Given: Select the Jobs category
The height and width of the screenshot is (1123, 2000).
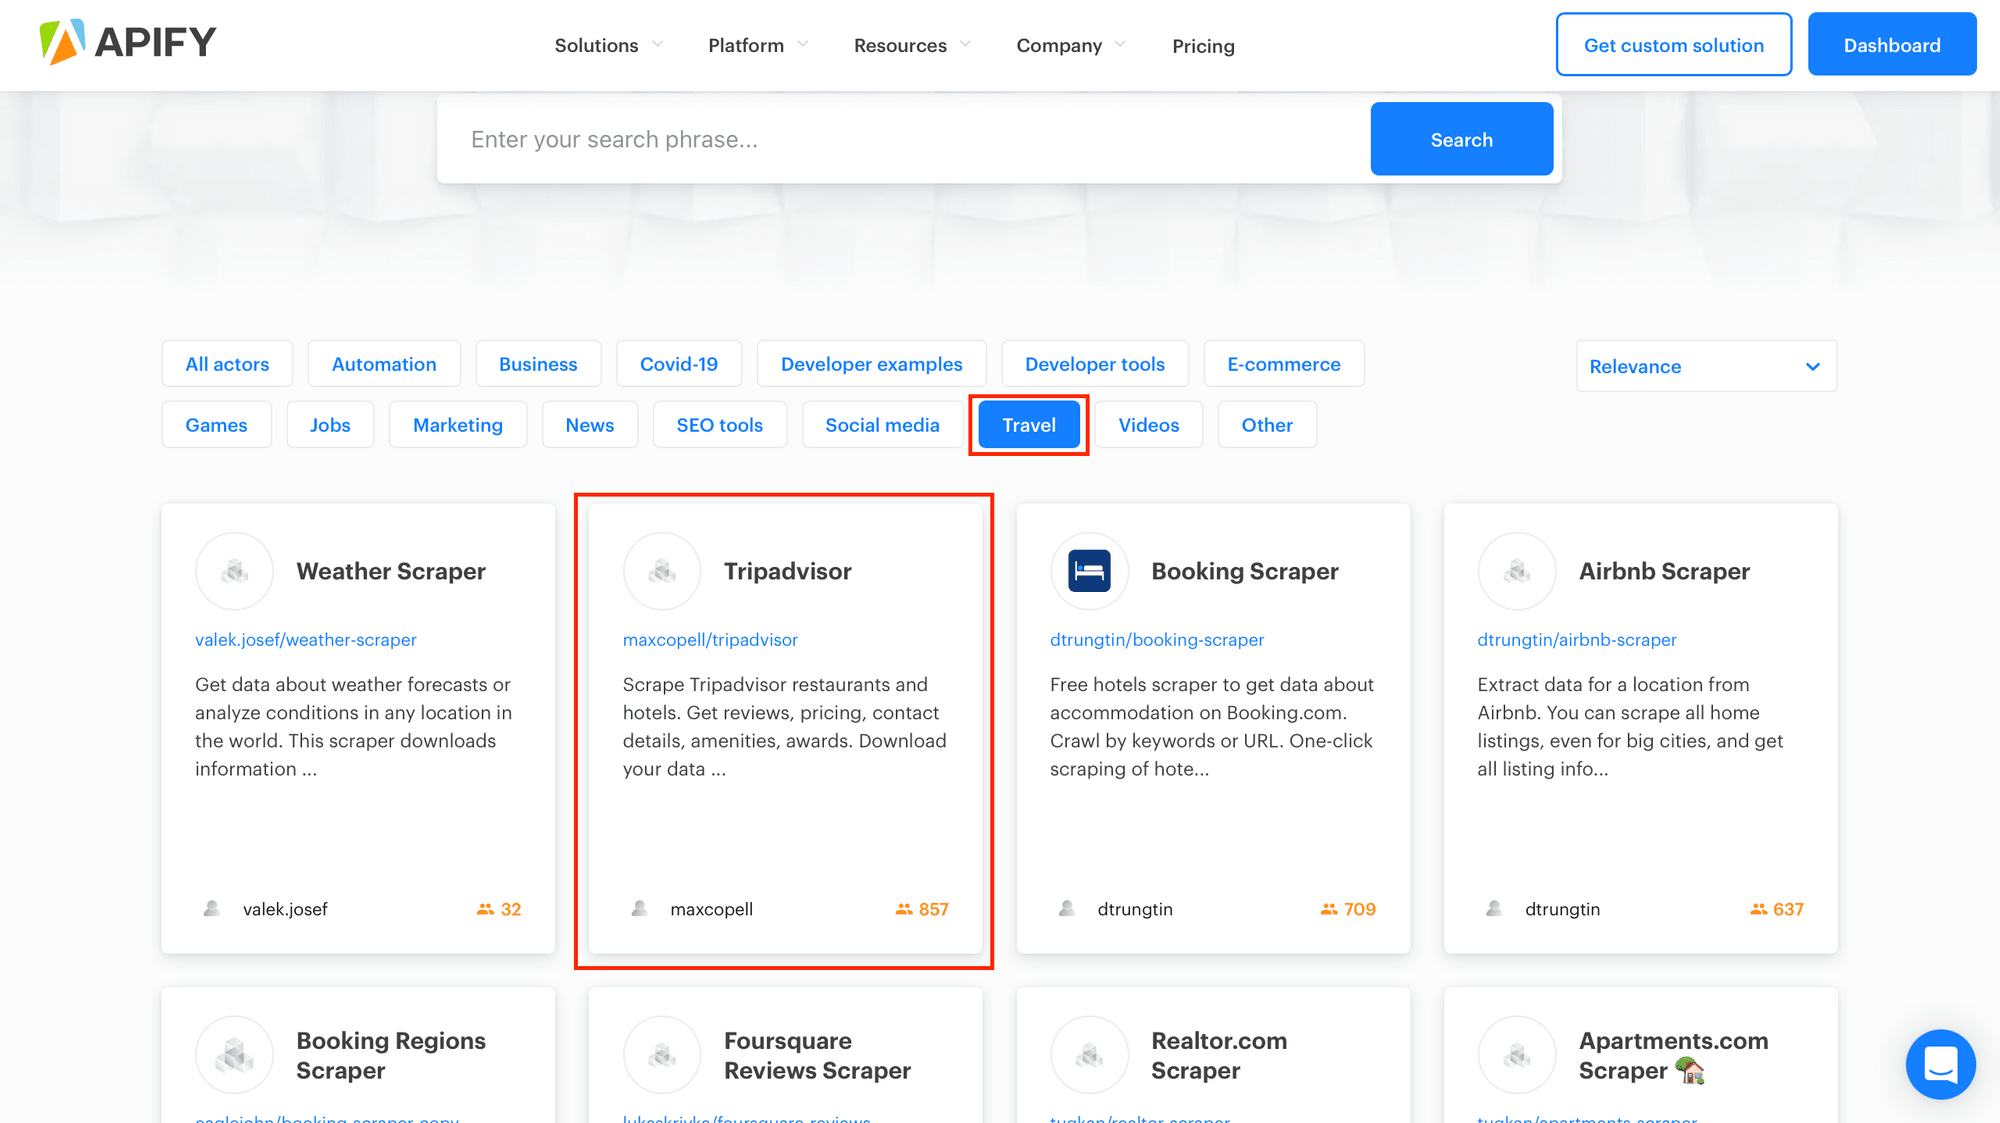Looking at the screenshot, I should tap(330, 425).
